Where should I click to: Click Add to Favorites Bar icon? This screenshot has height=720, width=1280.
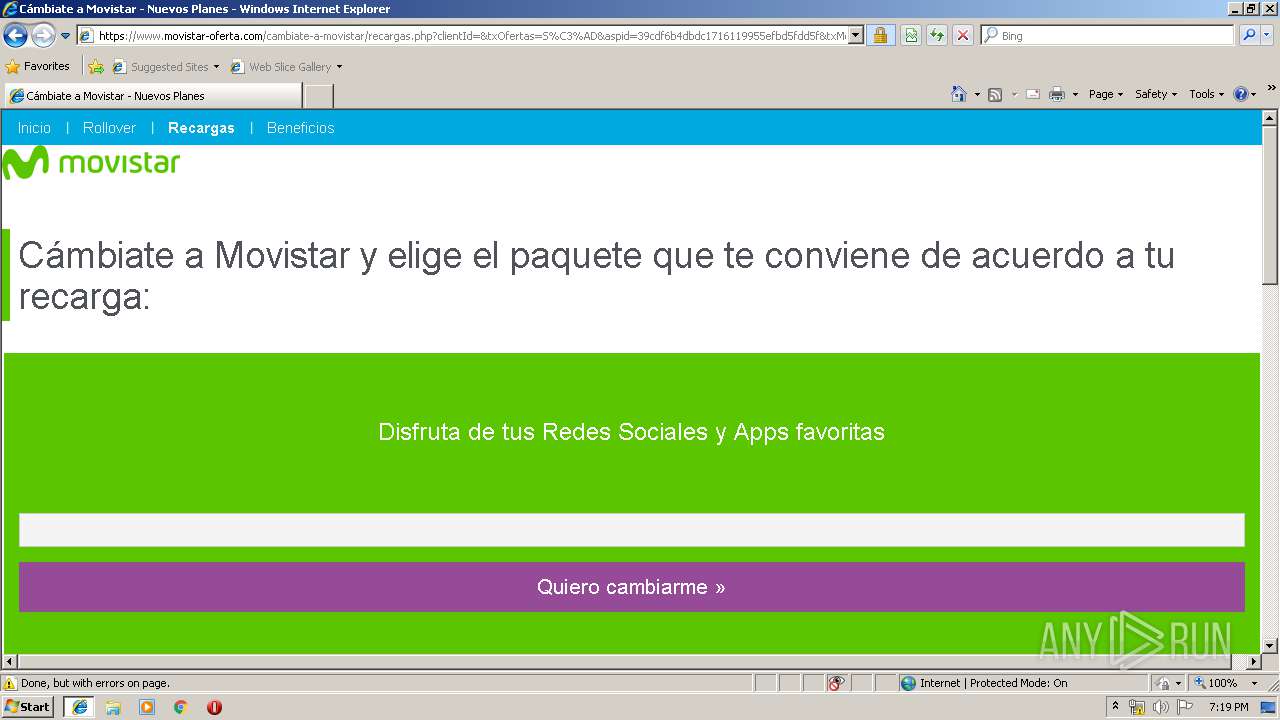click(96, 67)
